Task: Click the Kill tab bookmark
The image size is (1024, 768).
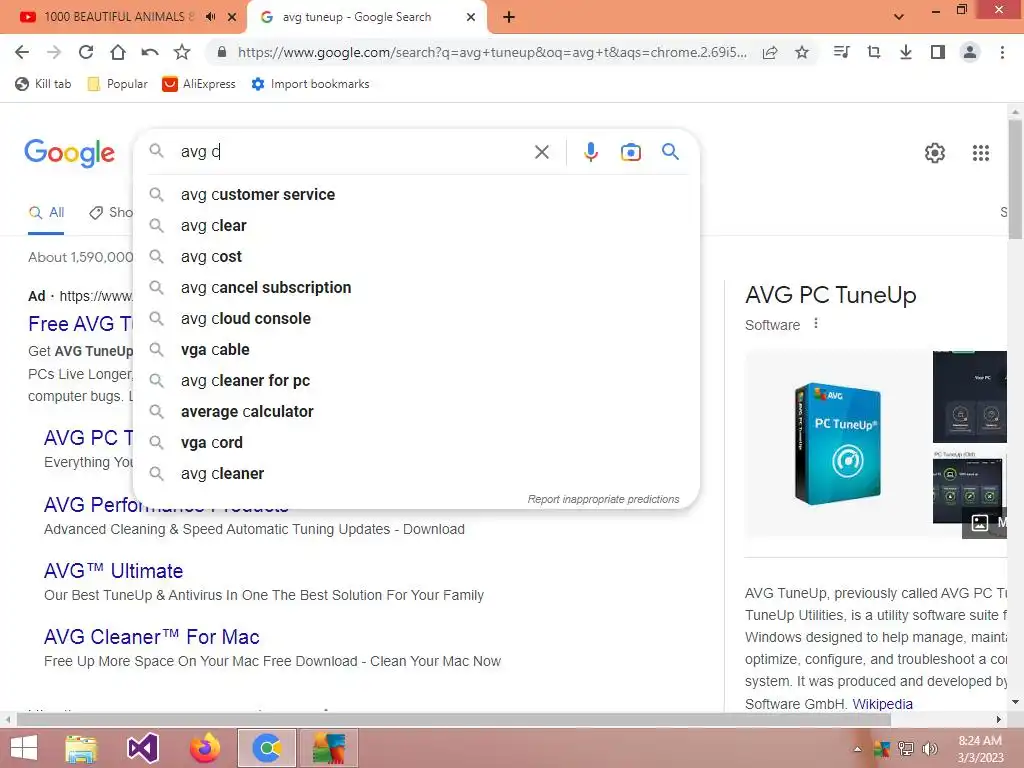Action: coord(43,84)
